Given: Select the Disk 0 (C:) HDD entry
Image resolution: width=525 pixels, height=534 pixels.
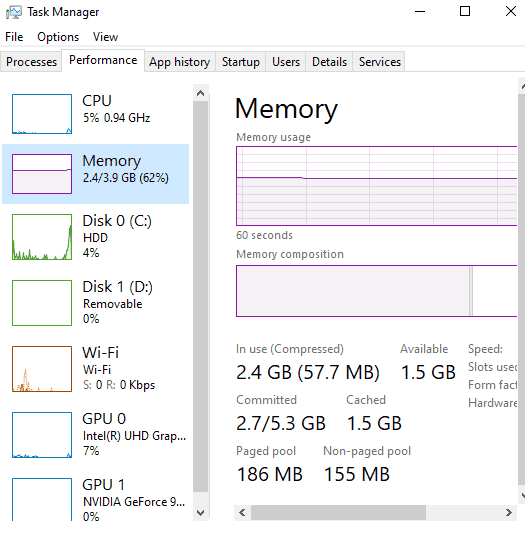Looking at the screenshot, I should (96, 237).
